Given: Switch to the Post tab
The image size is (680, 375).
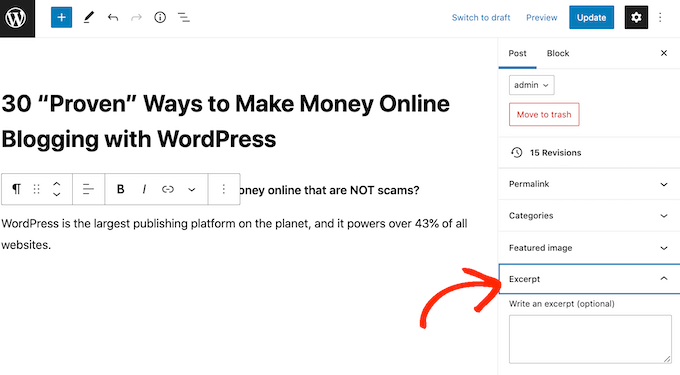Looking at the screenshot, I should pos(517,53).
